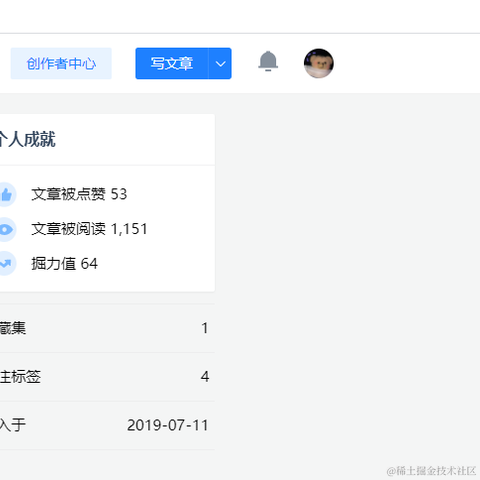Click the trend icon beside 掘力值

(x=5, y=264)
